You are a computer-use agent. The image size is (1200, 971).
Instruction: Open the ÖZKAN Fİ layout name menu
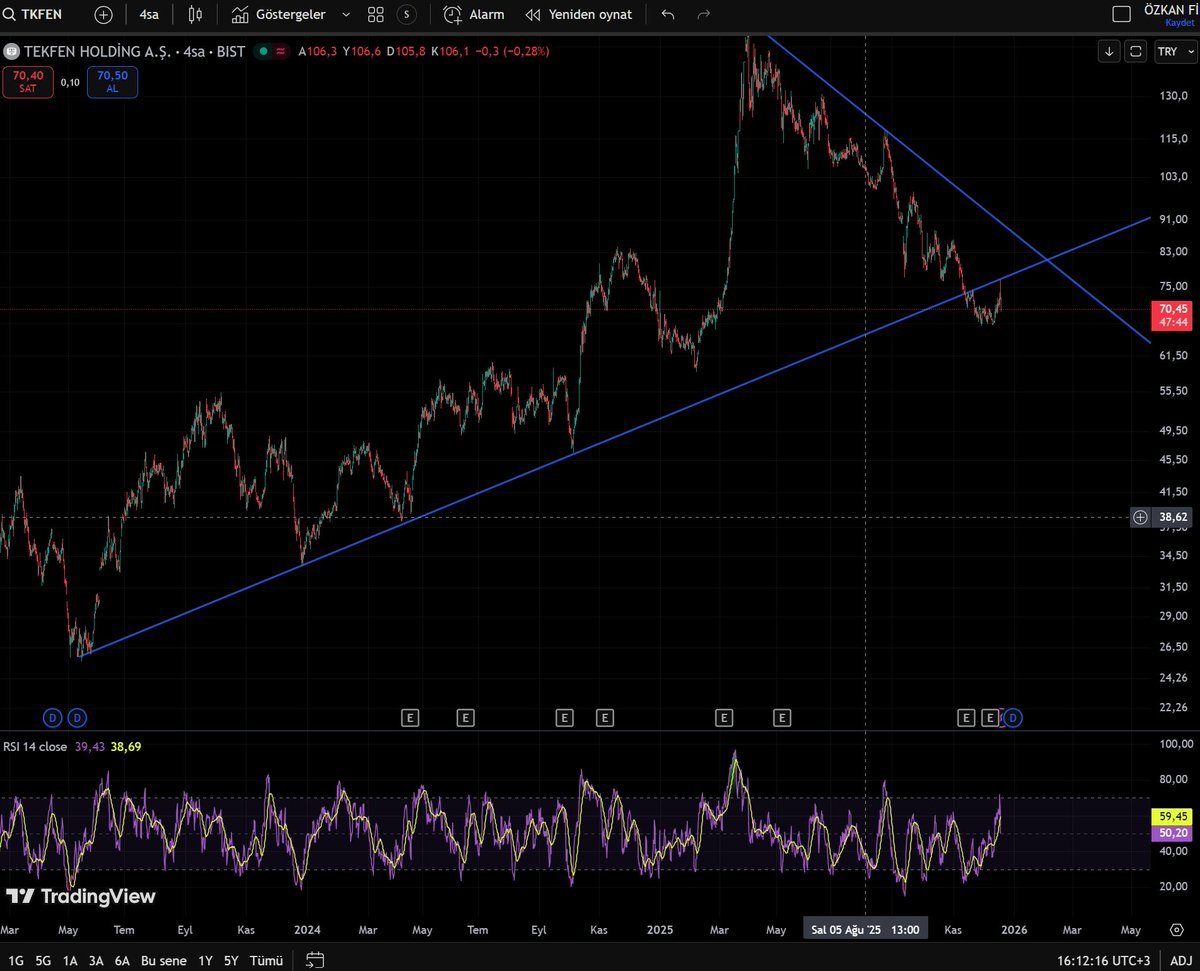[1170, 10]
